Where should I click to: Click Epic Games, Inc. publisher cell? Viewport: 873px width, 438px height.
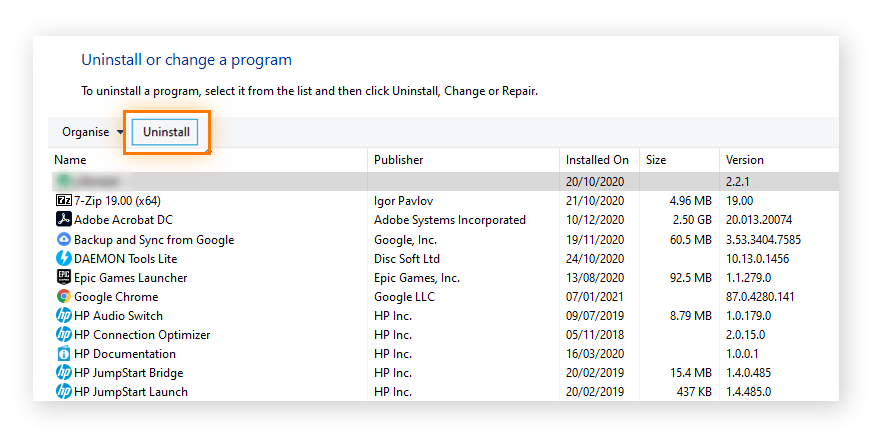(416, 278)
